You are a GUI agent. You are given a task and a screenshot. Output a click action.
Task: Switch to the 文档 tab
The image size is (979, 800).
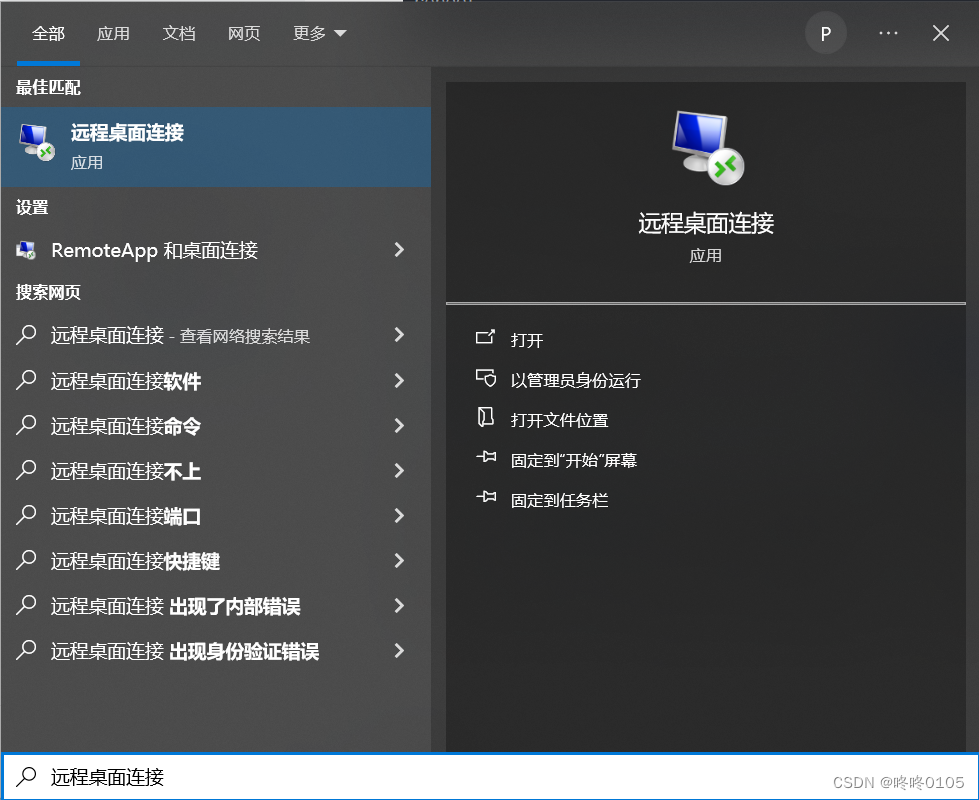pos(179,33)
